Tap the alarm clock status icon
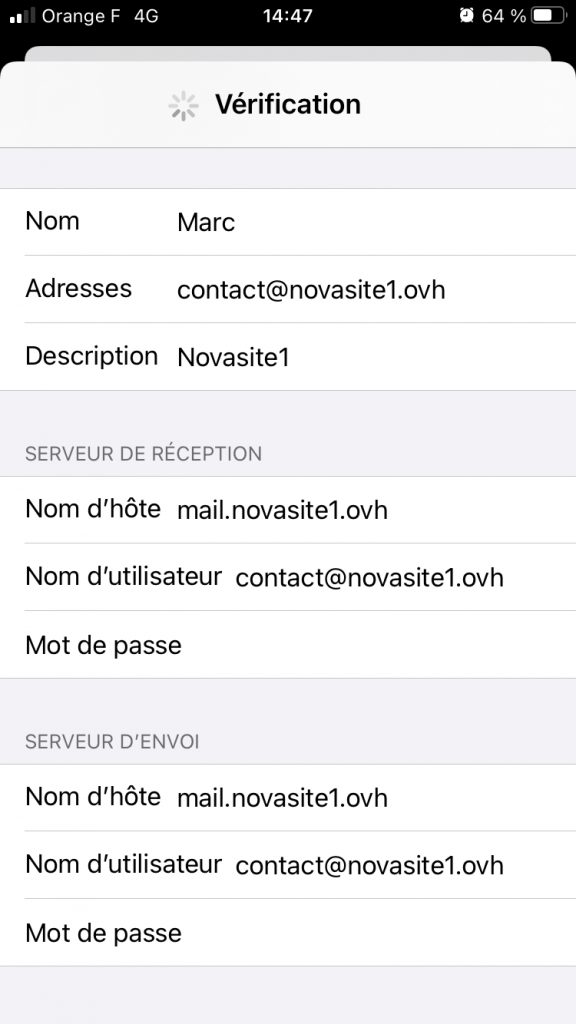576x1024 pixels. coord(466,16)
